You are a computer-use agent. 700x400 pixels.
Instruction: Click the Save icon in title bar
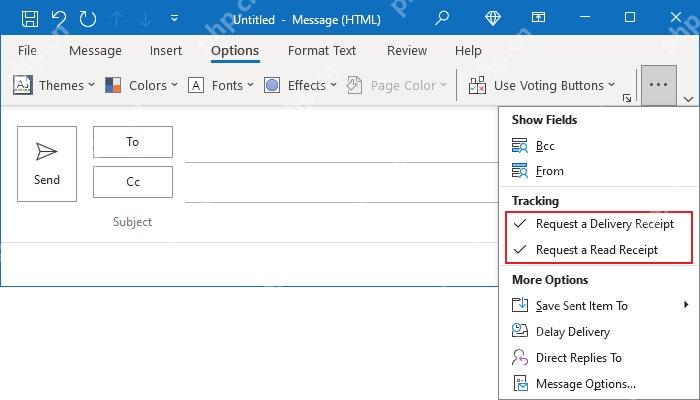[30, 19]
